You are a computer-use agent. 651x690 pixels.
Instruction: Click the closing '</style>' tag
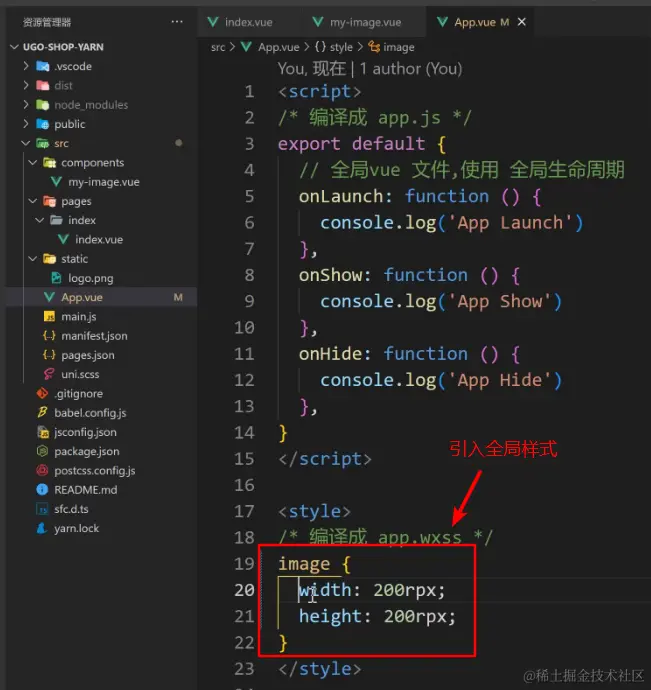tap(320, 669)
